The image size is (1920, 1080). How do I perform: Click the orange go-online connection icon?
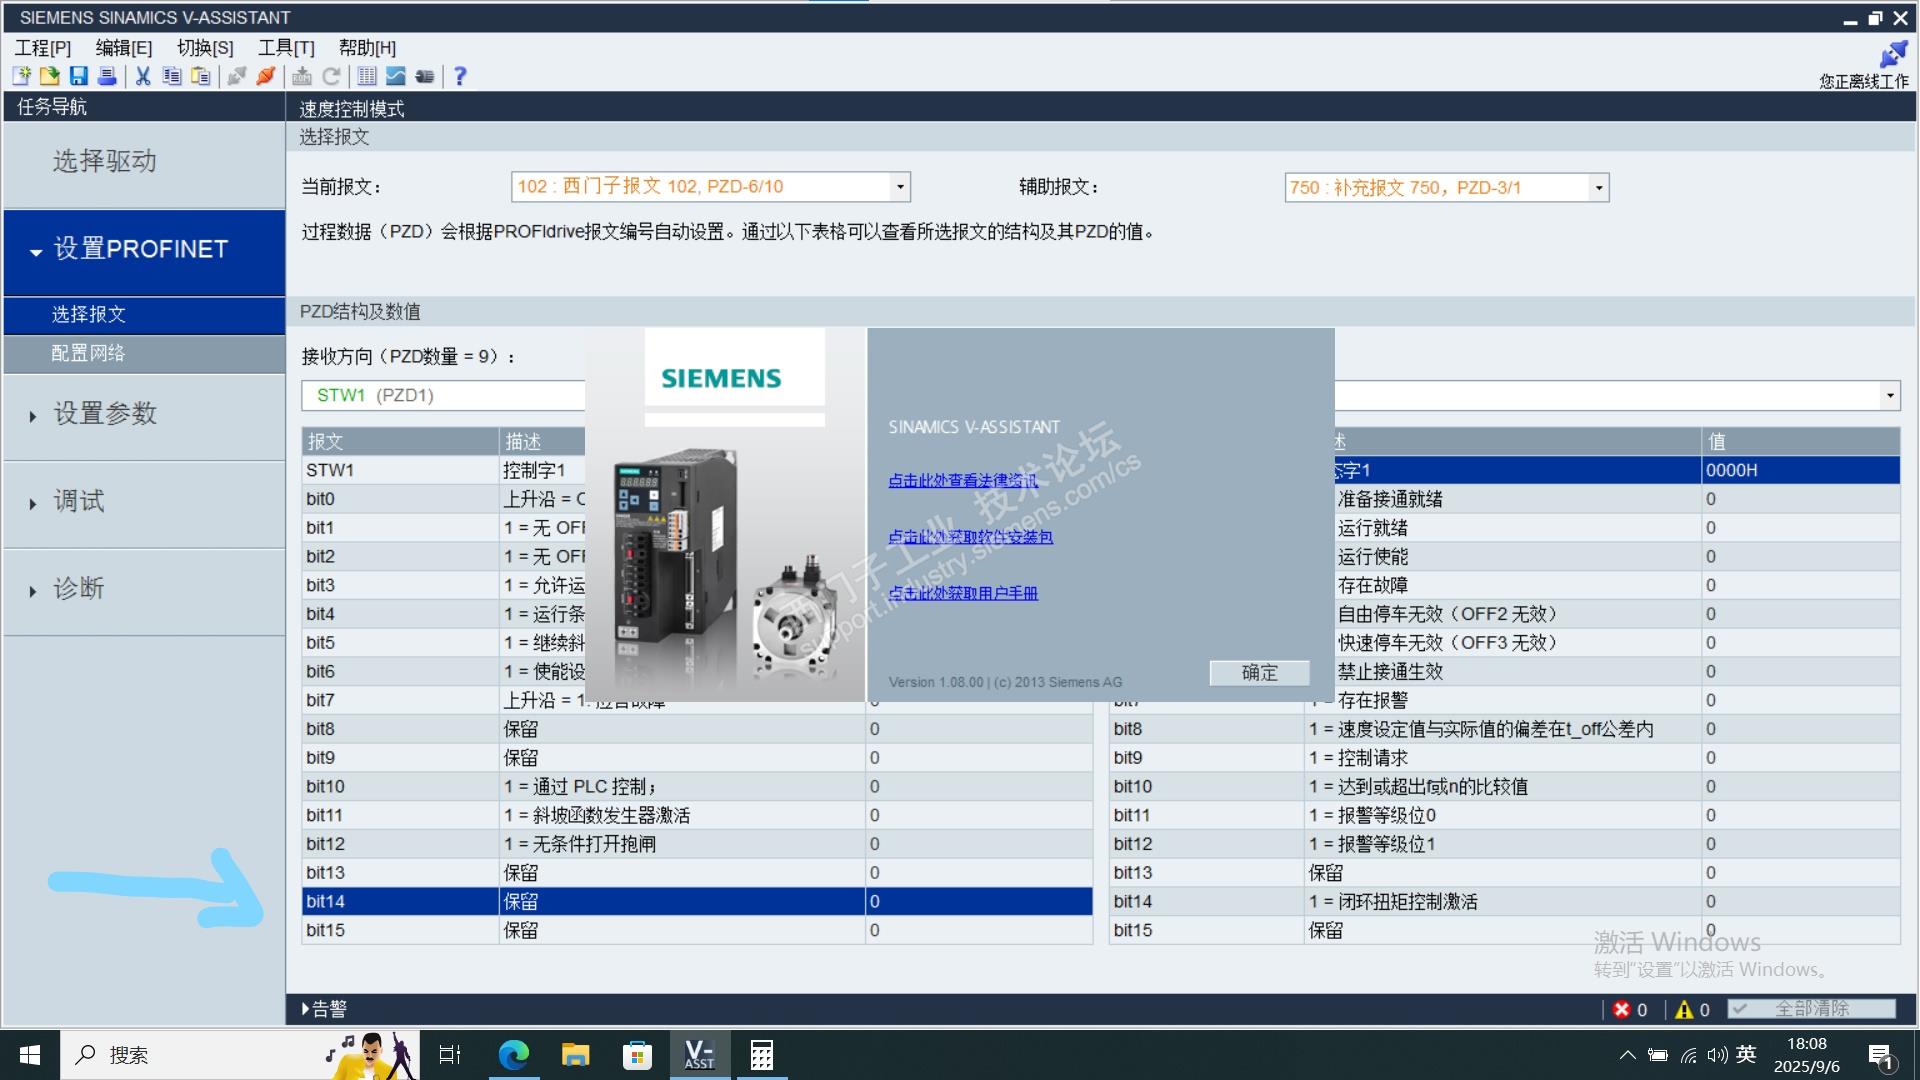coord(265,76)
